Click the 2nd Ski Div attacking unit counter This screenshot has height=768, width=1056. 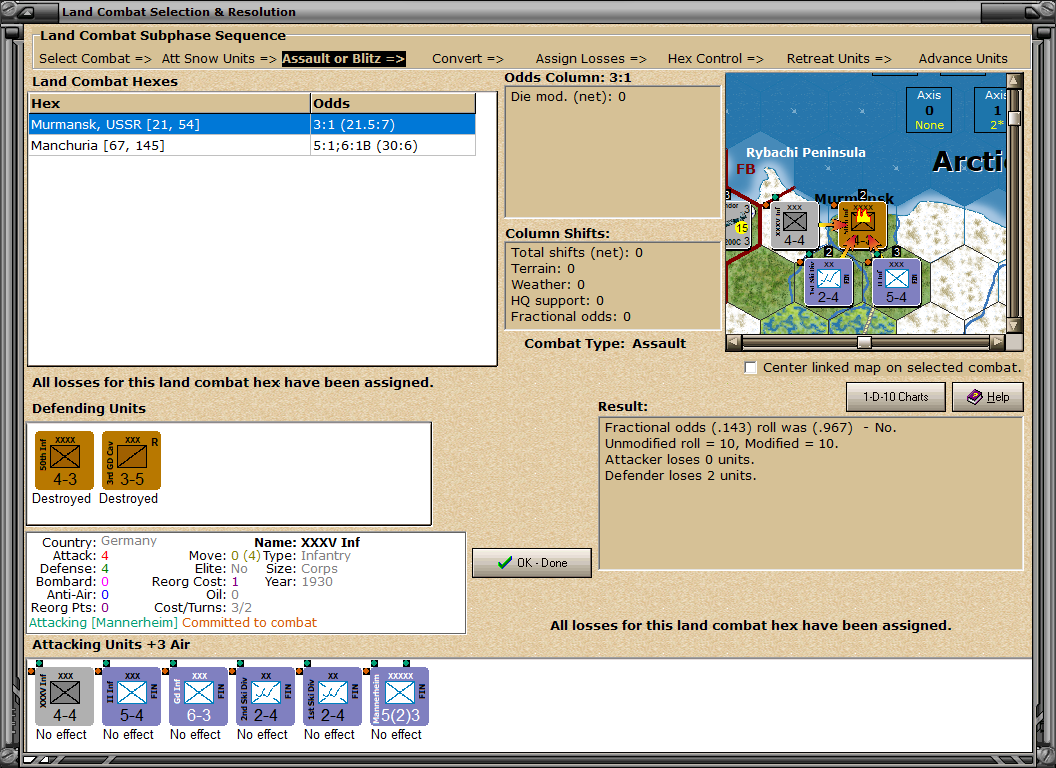tap(265, 697)
